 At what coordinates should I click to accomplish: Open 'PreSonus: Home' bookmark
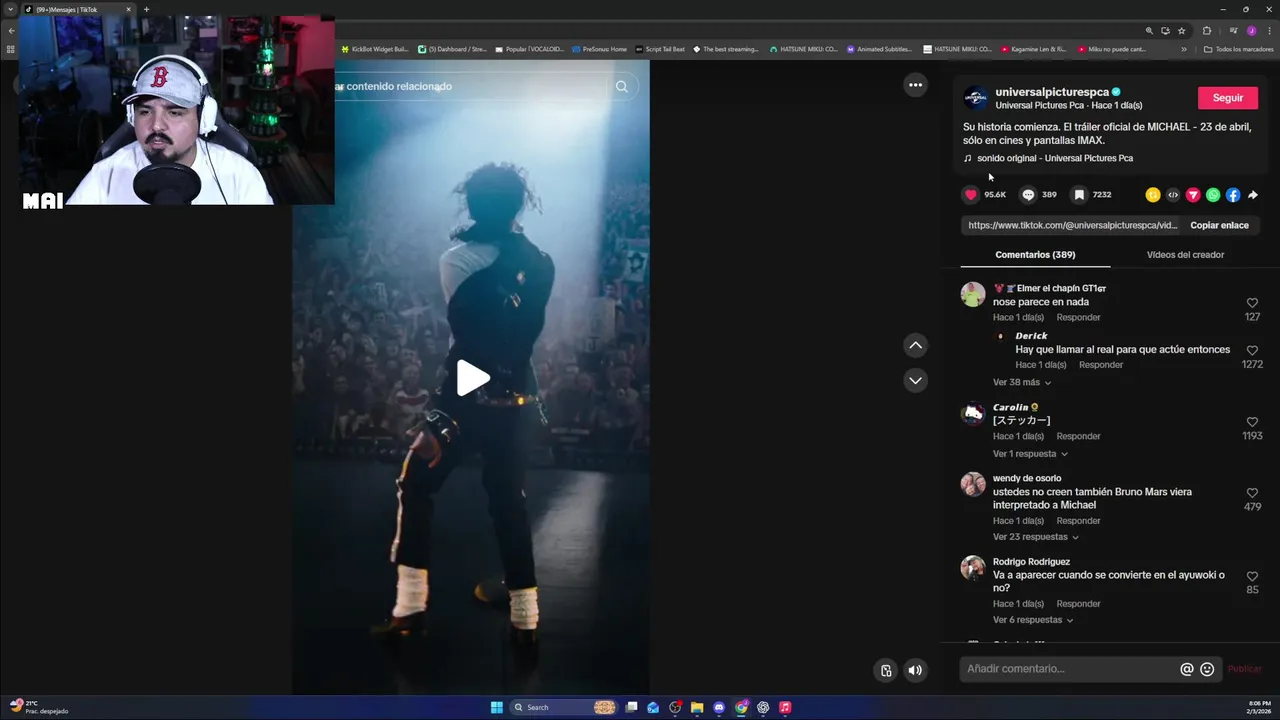point(599,49)
